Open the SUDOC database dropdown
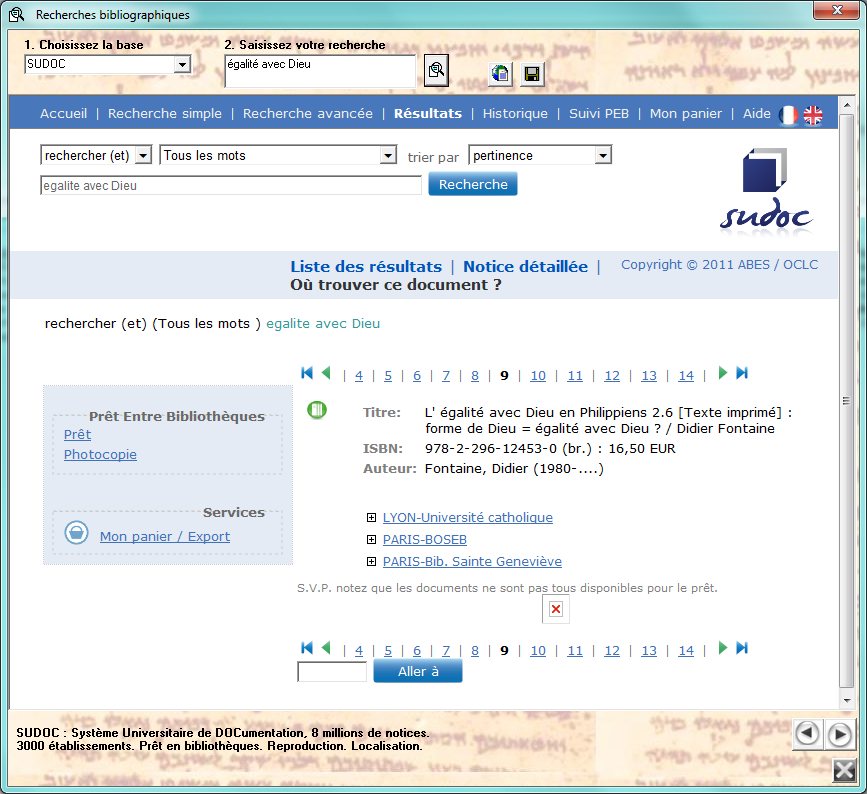 tap(182, 65)
